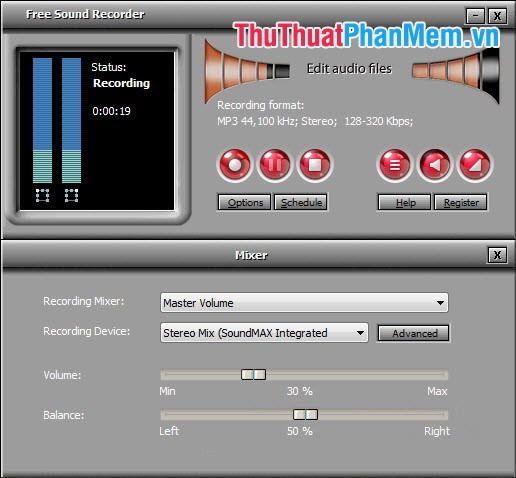
Task: Open the recordings list round button
Action: pyautogui.click(x=395, y=165)
